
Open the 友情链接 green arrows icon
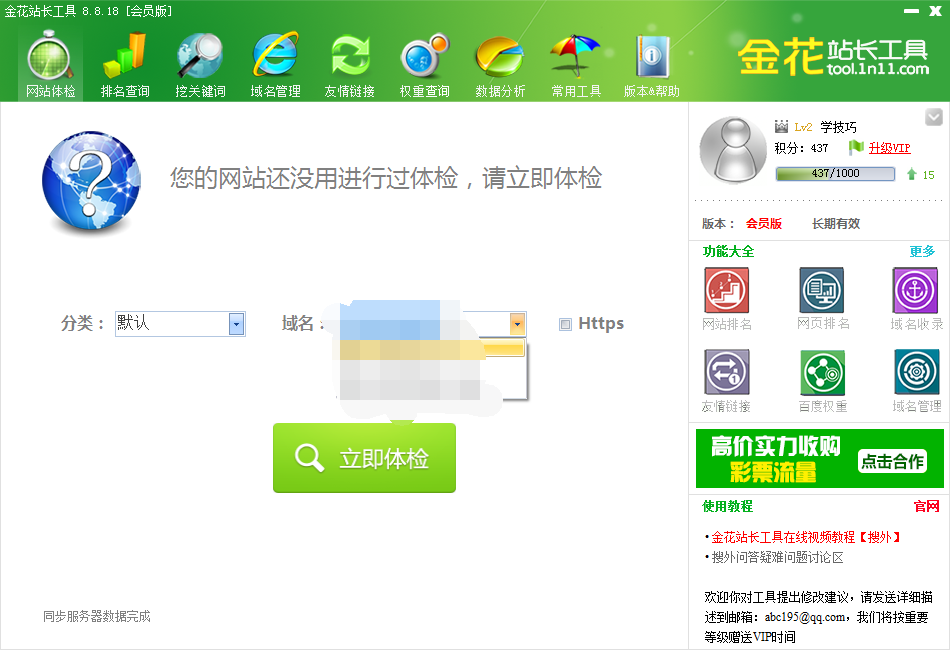click(x=350, y=65)
